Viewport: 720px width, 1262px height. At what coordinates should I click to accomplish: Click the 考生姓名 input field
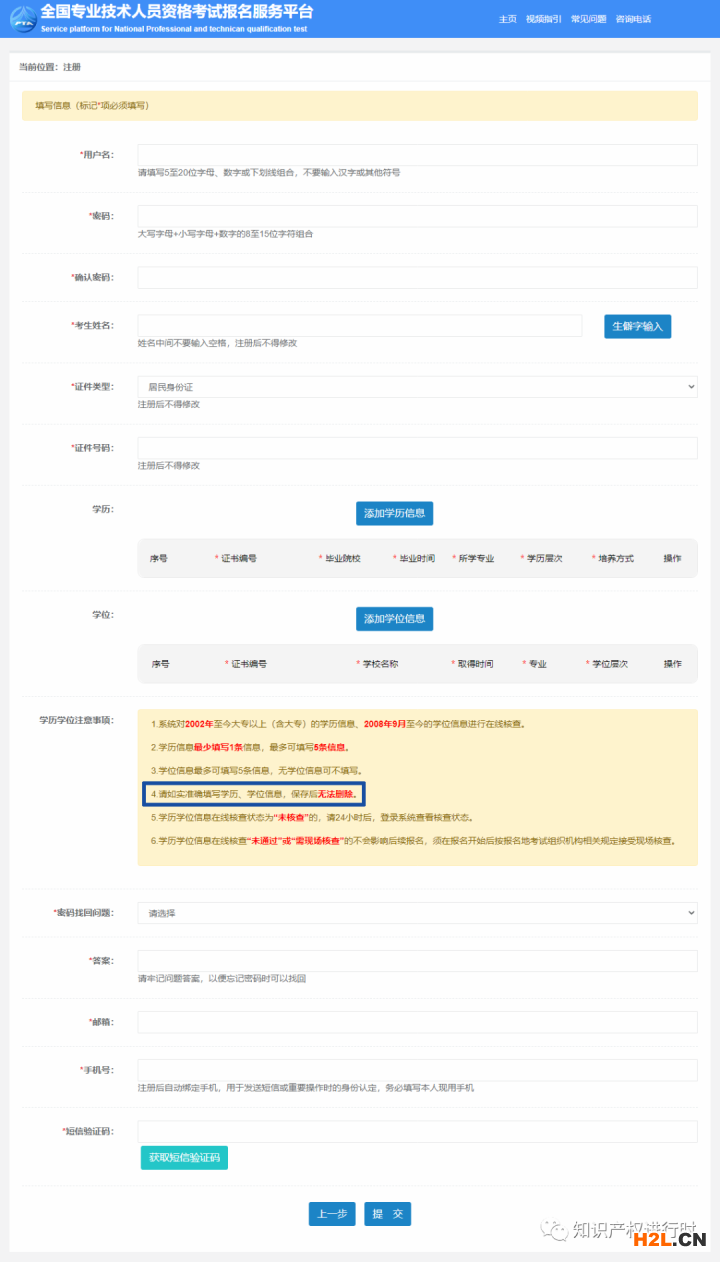point(360,326)
